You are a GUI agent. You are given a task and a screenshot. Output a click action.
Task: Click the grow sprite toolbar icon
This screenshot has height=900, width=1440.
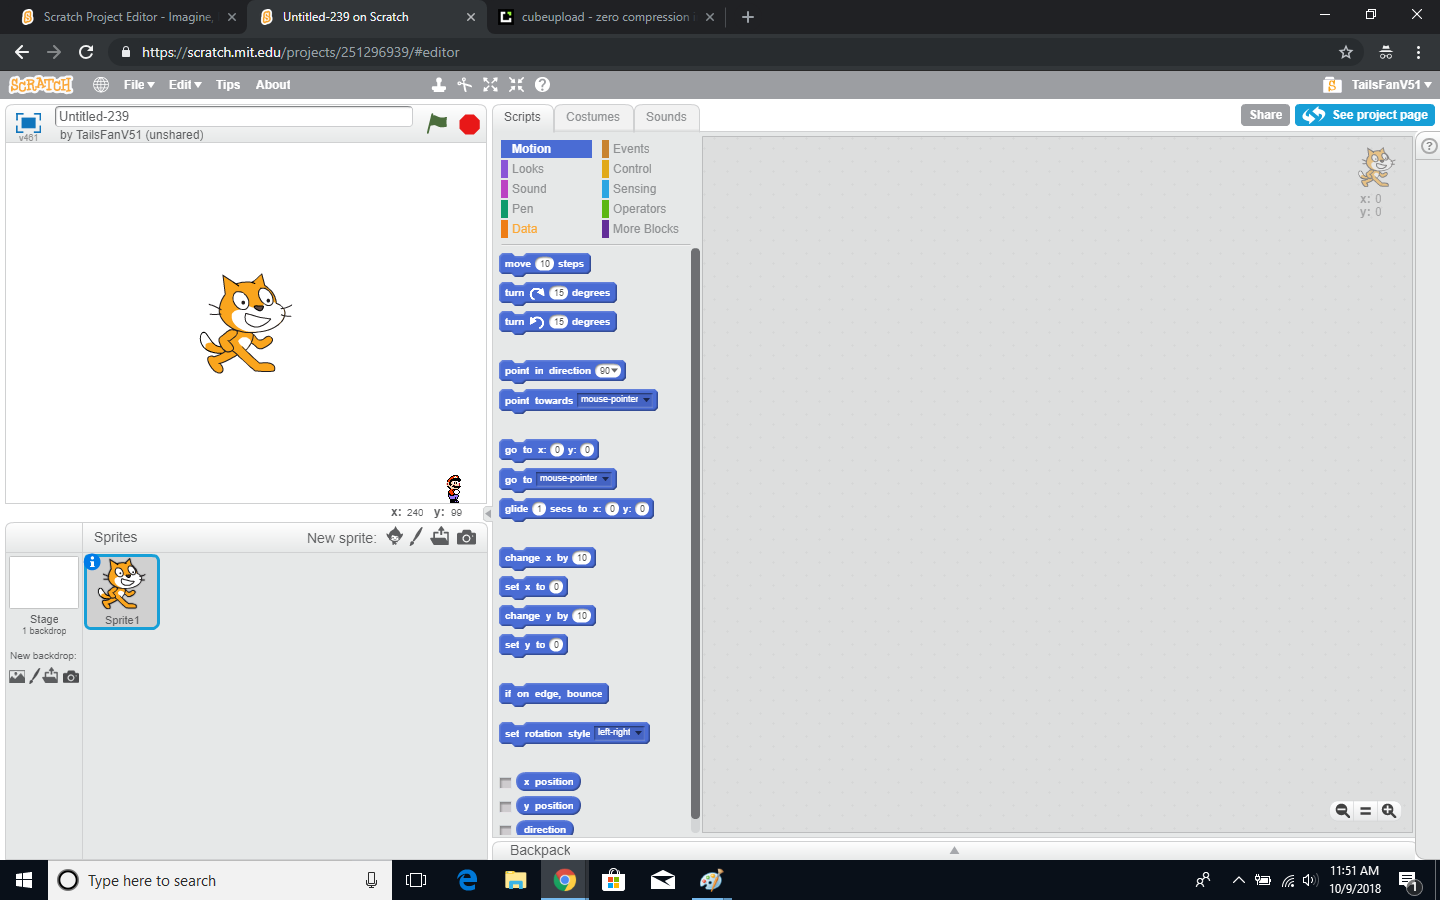coord(490,85)
